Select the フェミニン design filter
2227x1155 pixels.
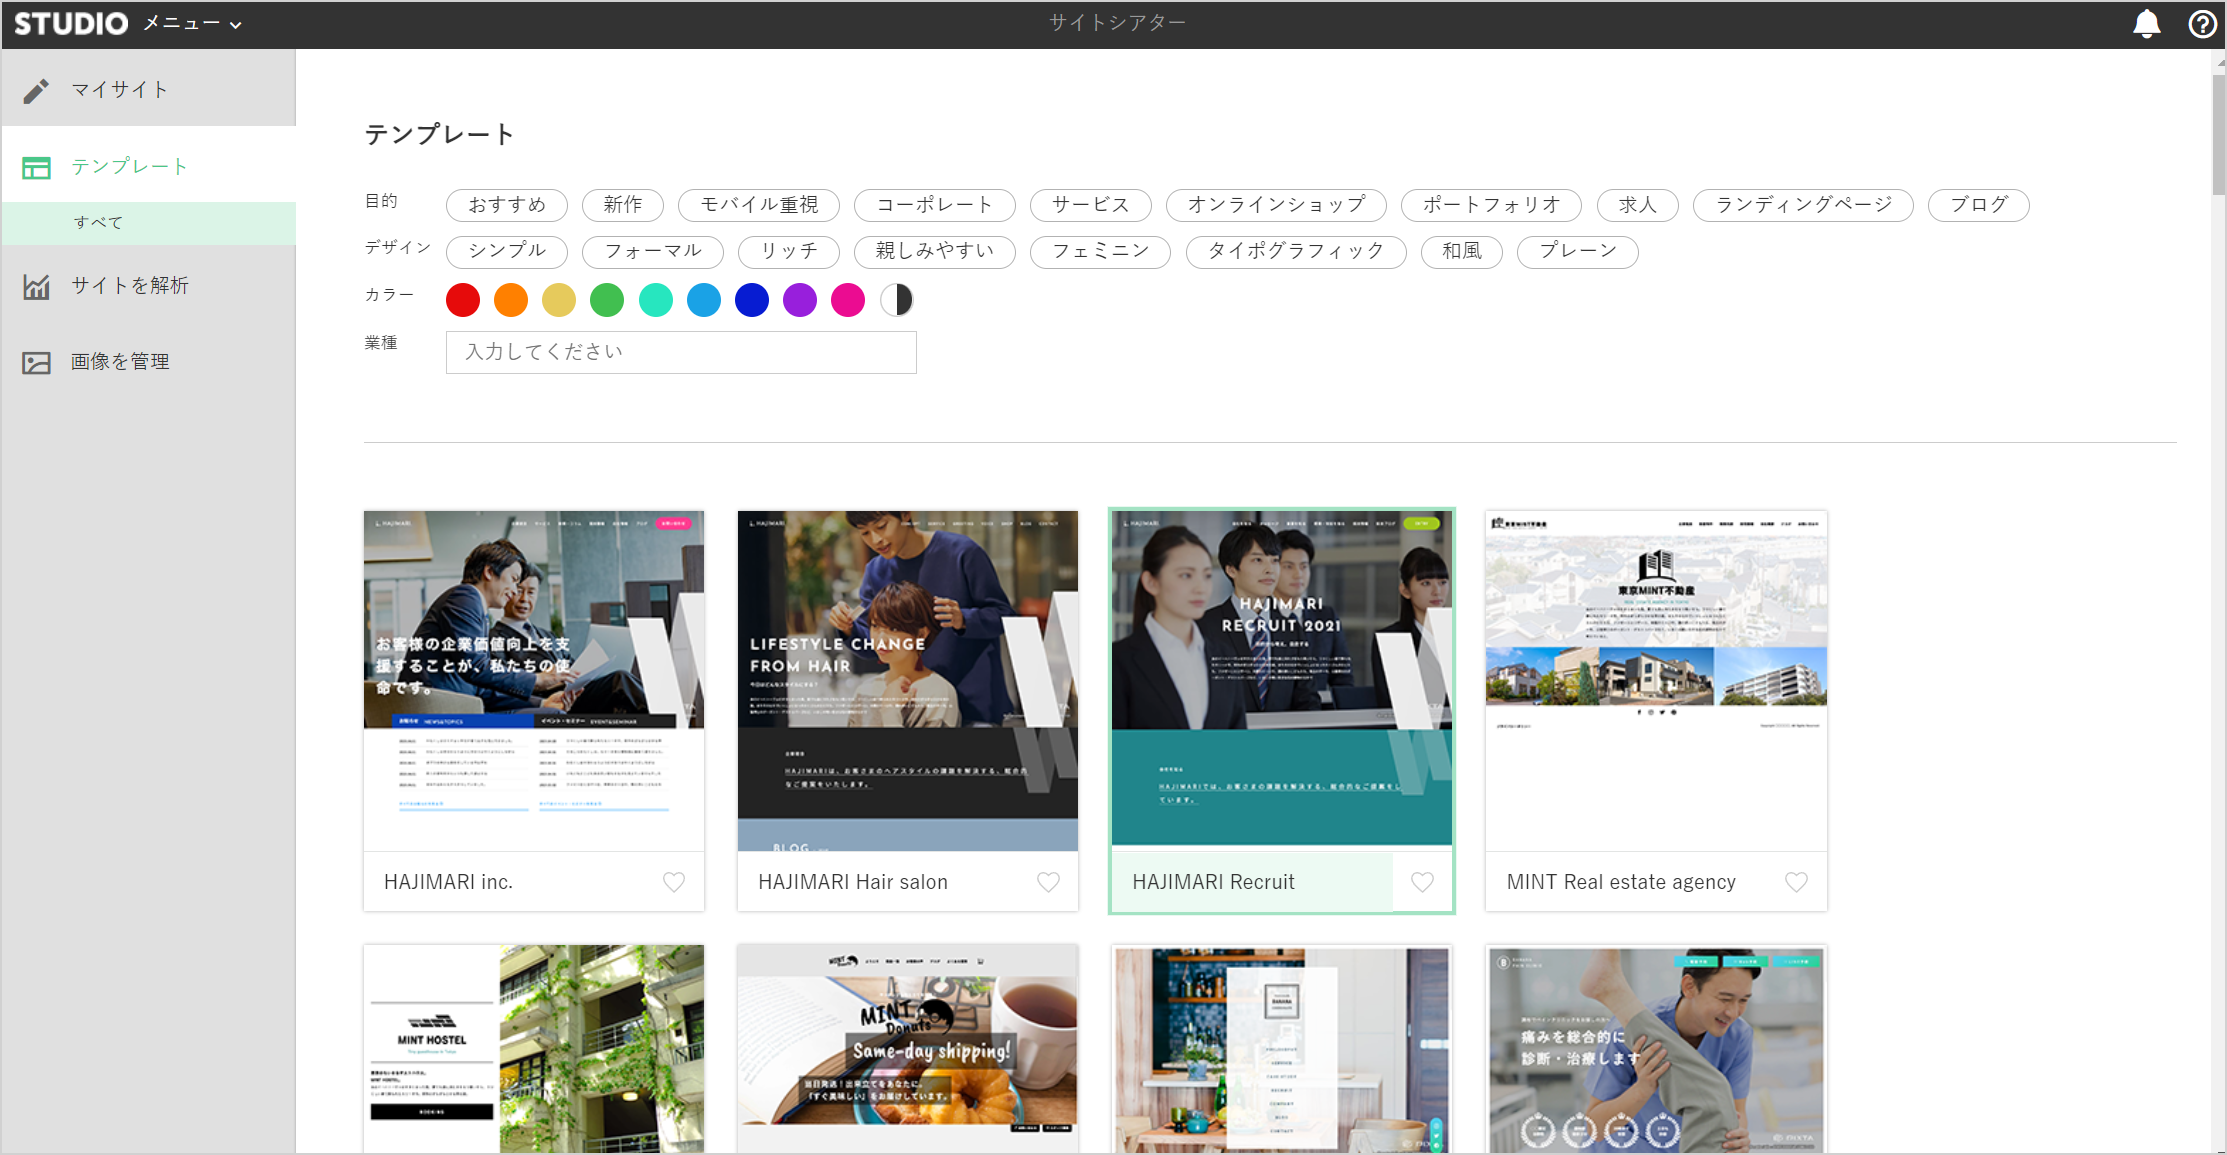click(1100, 251)
